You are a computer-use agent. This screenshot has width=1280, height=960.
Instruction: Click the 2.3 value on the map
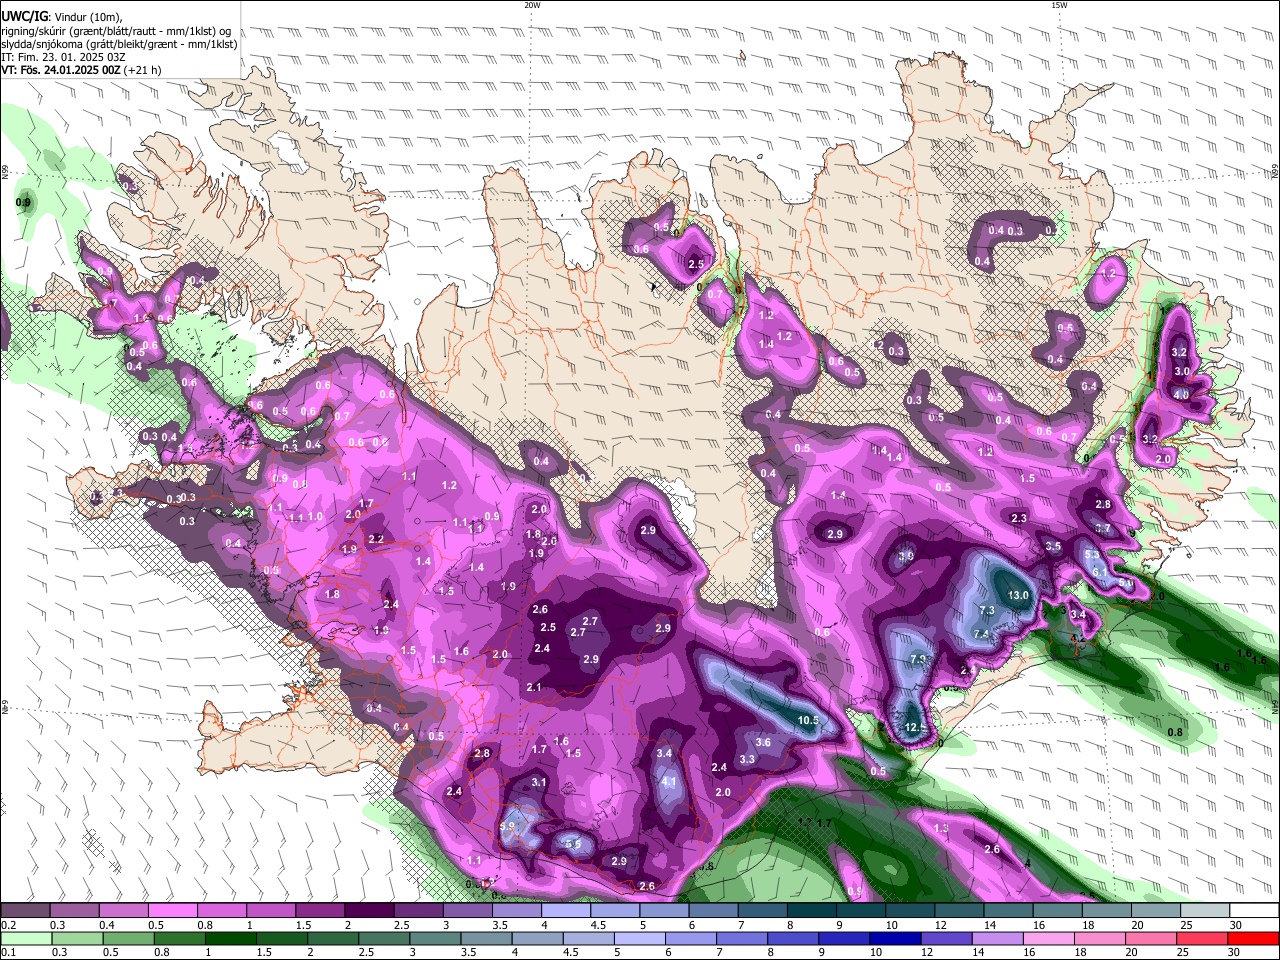point(1019,518)
